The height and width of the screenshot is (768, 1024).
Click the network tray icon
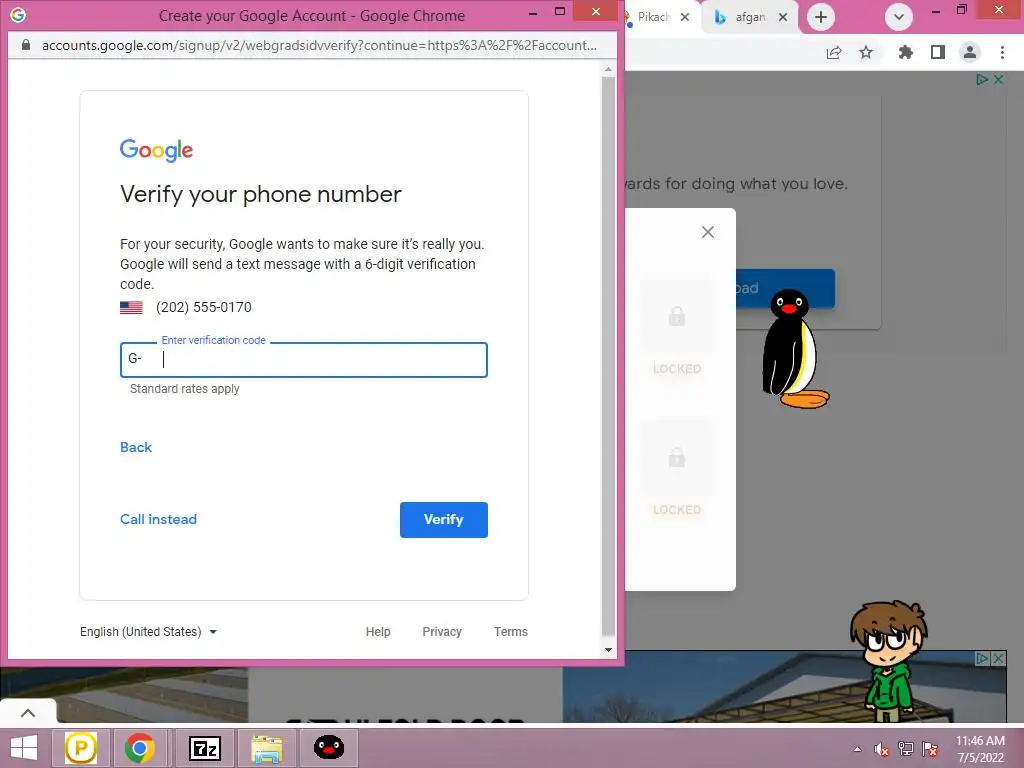[x=906, y=749]
